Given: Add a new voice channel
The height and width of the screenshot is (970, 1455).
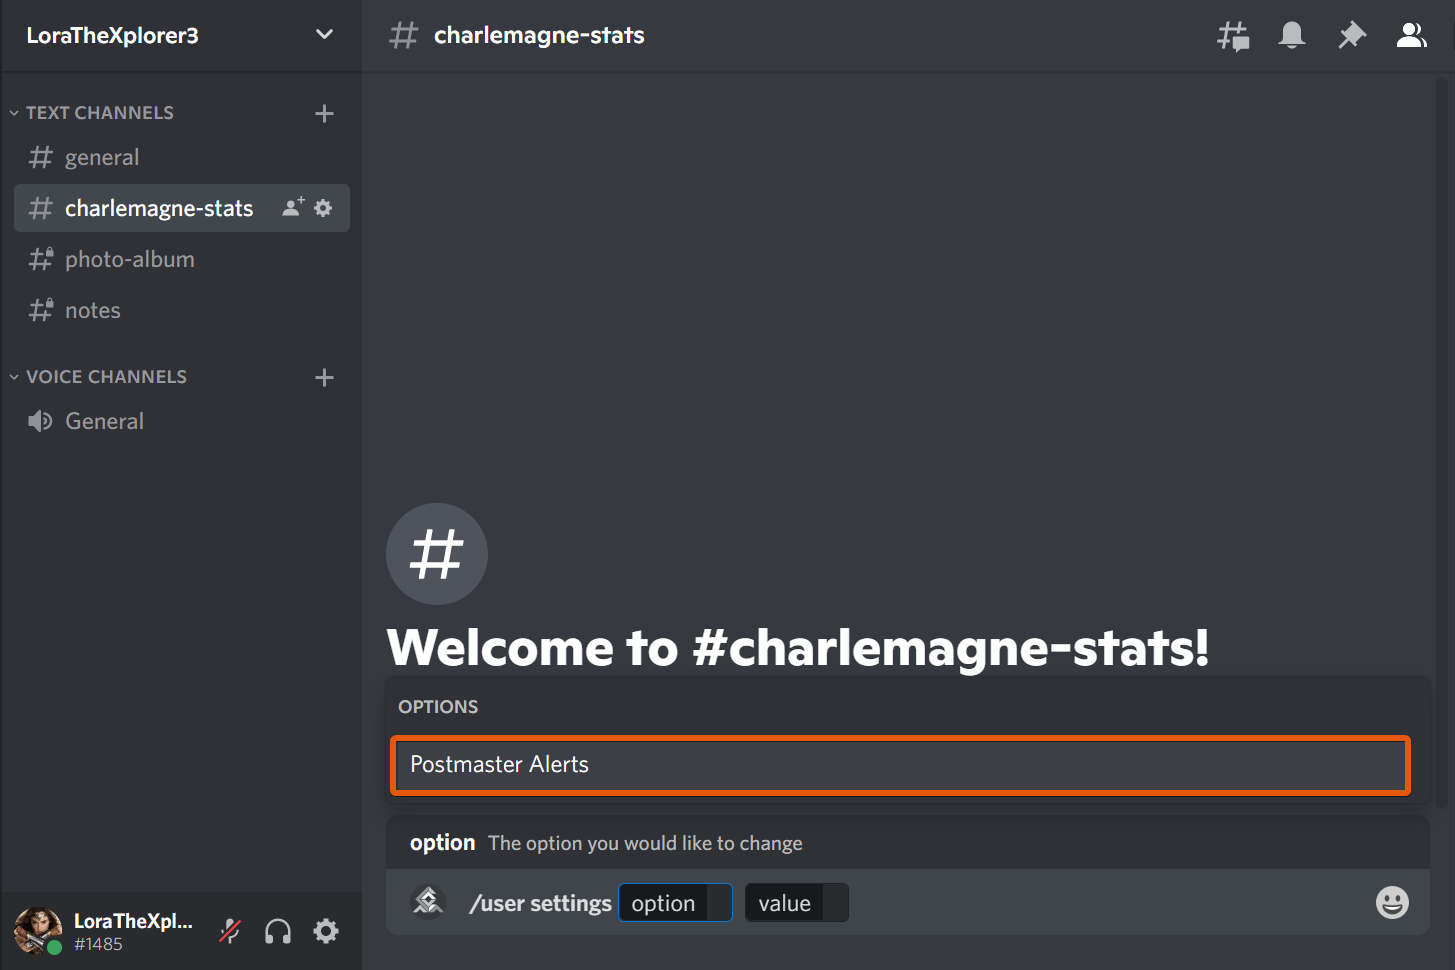Looking at the screenshot, I should 324,377.
